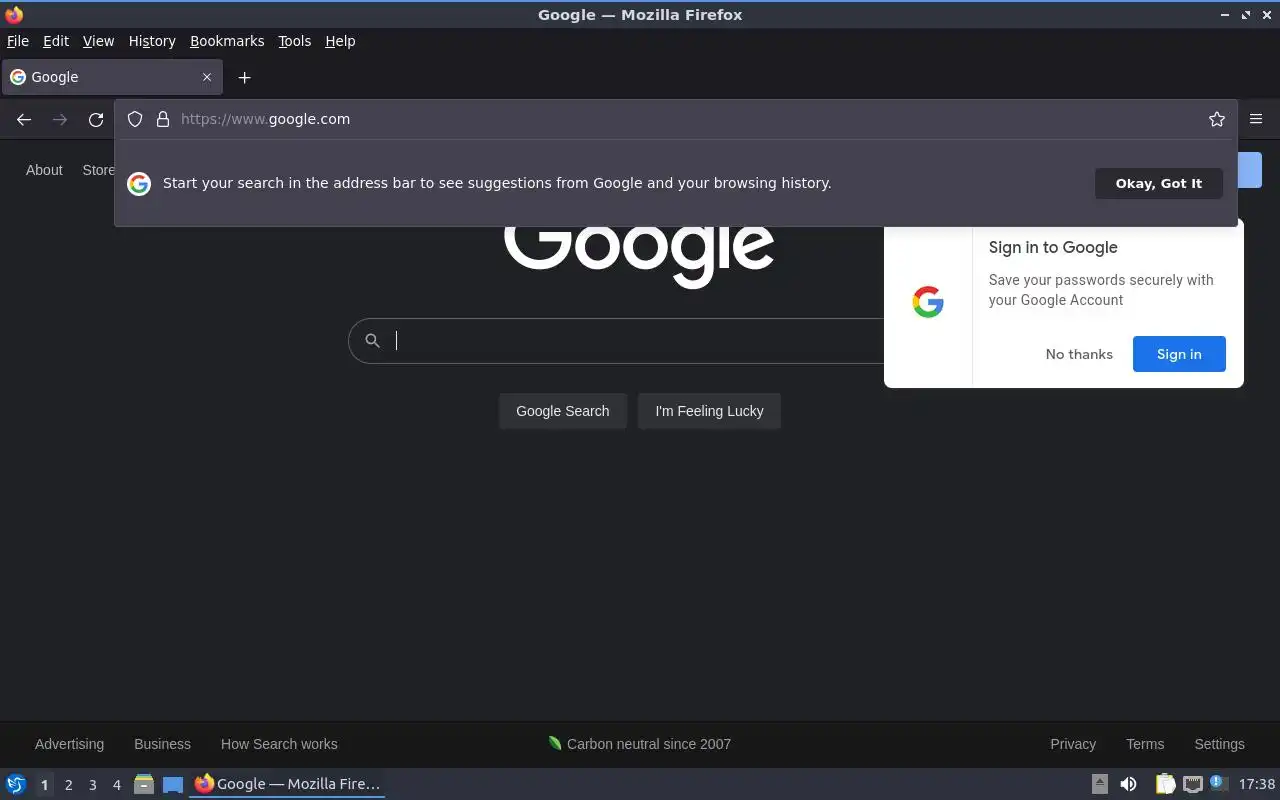The width and height of the screenshot is (1280, 800).
Task: Click the Firefox taskbar window entry
Action: (x=288, y=784)
